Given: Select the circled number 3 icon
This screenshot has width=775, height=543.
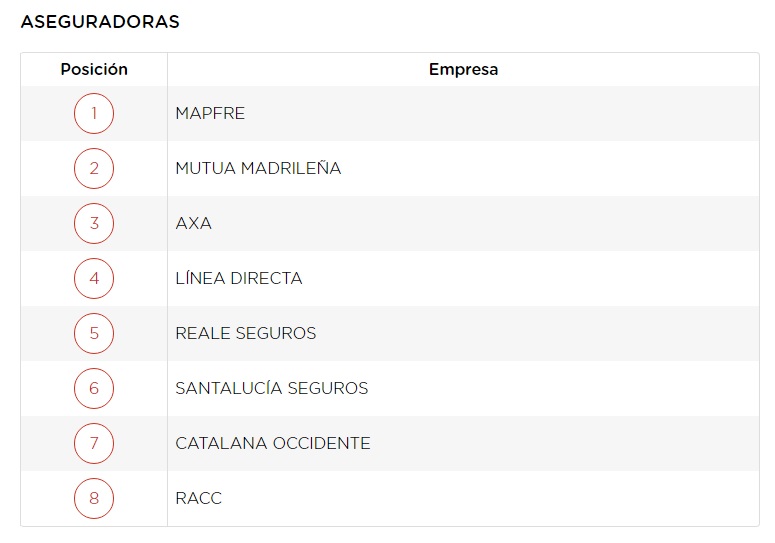Looking at the screenshot, I should coord(94,223).
